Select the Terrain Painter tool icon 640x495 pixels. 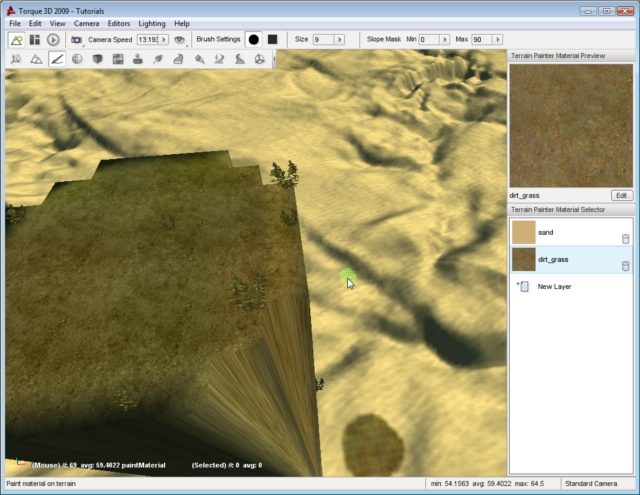pos(57,60)
